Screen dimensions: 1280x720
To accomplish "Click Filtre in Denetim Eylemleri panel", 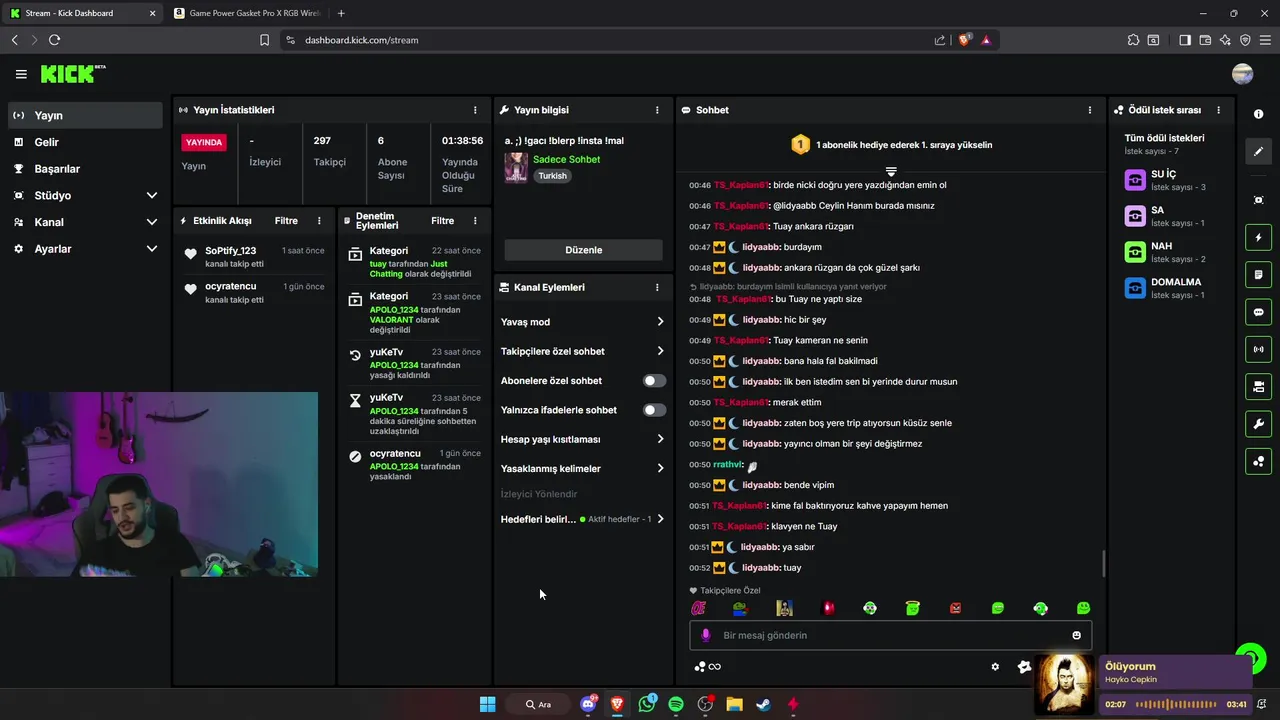I will 443,221.
